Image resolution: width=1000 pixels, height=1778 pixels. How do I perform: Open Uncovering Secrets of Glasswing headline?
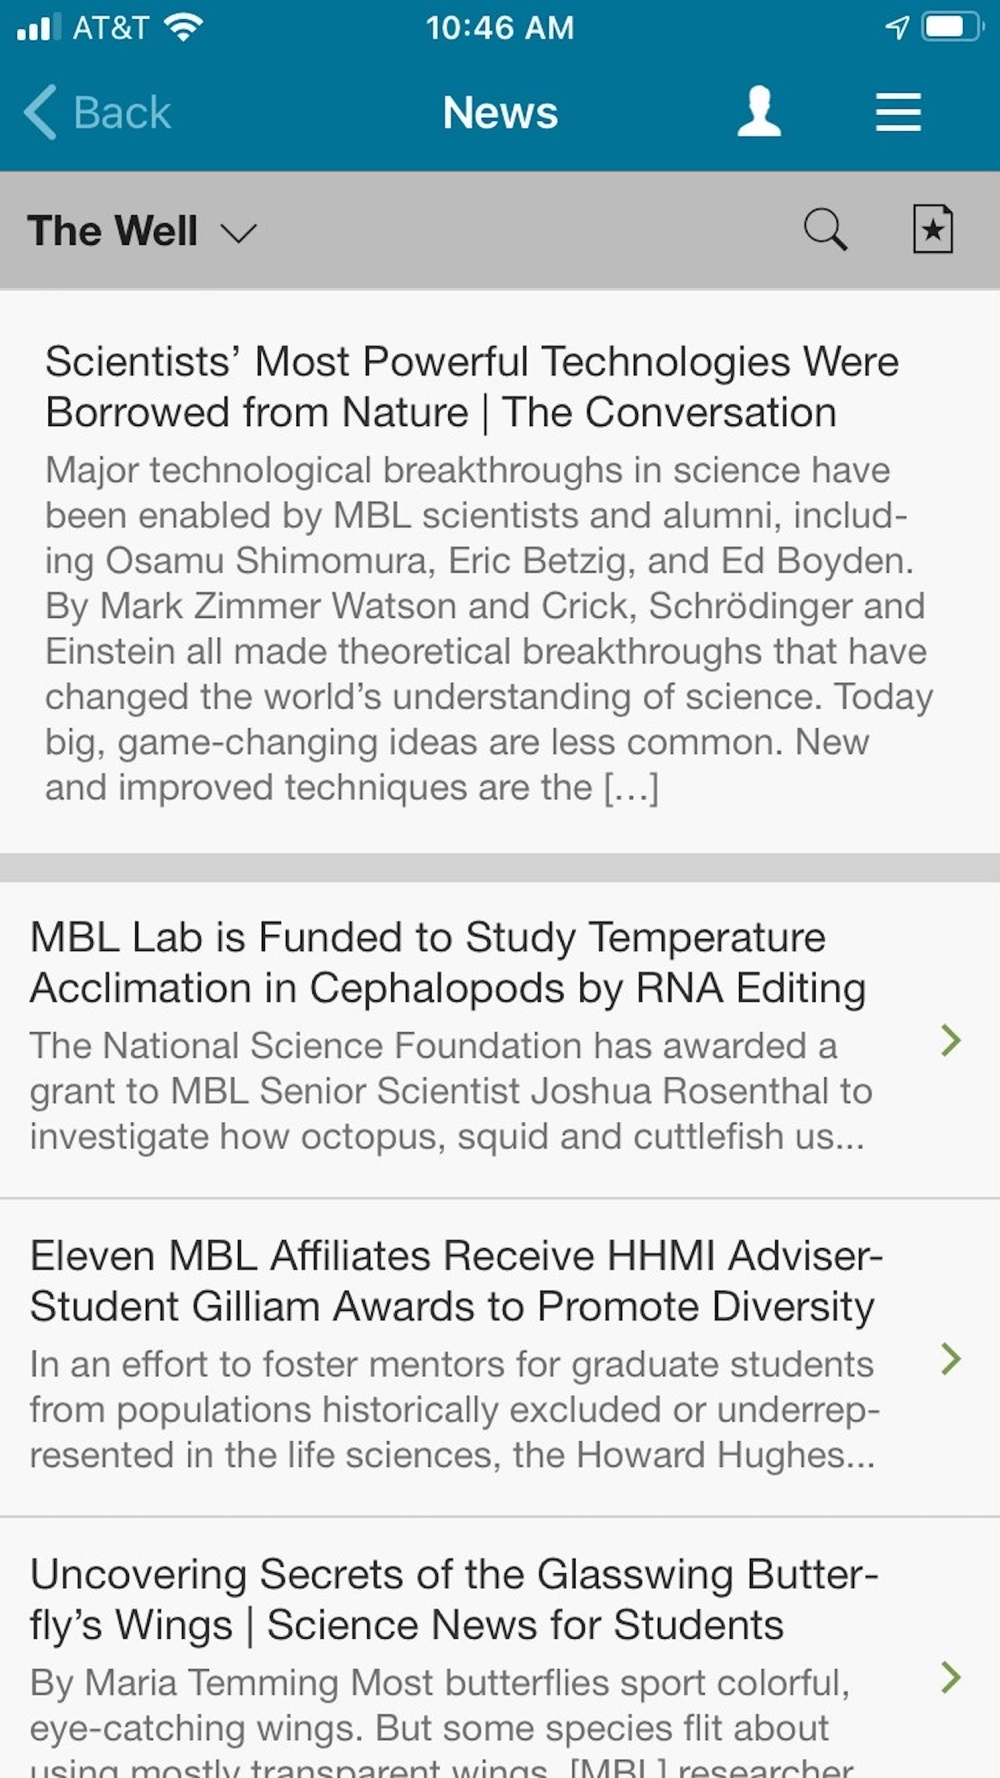pyautogui.click(x=453, y=1599)
